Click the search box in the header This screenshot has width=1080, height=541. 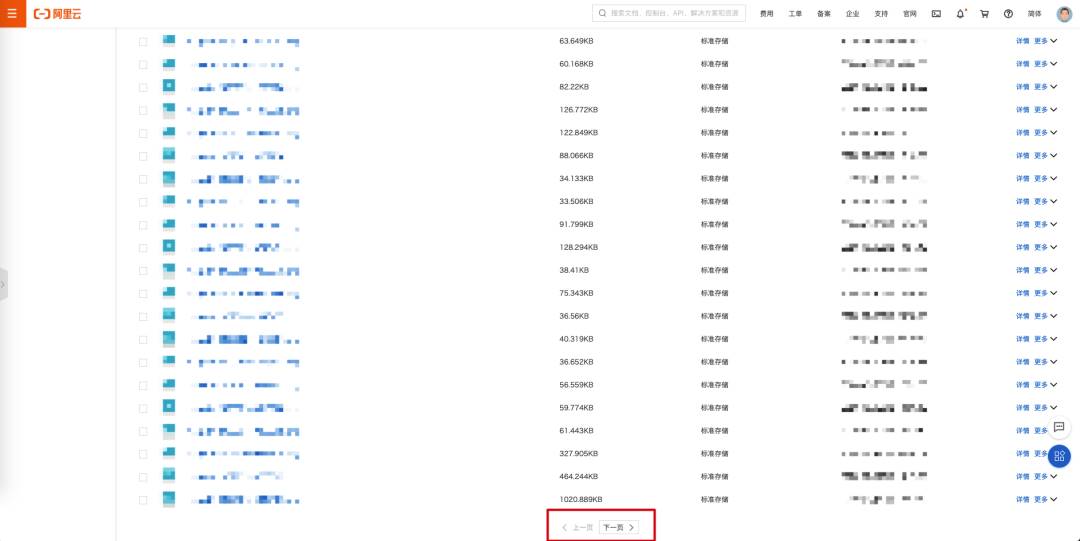point(669,13)
